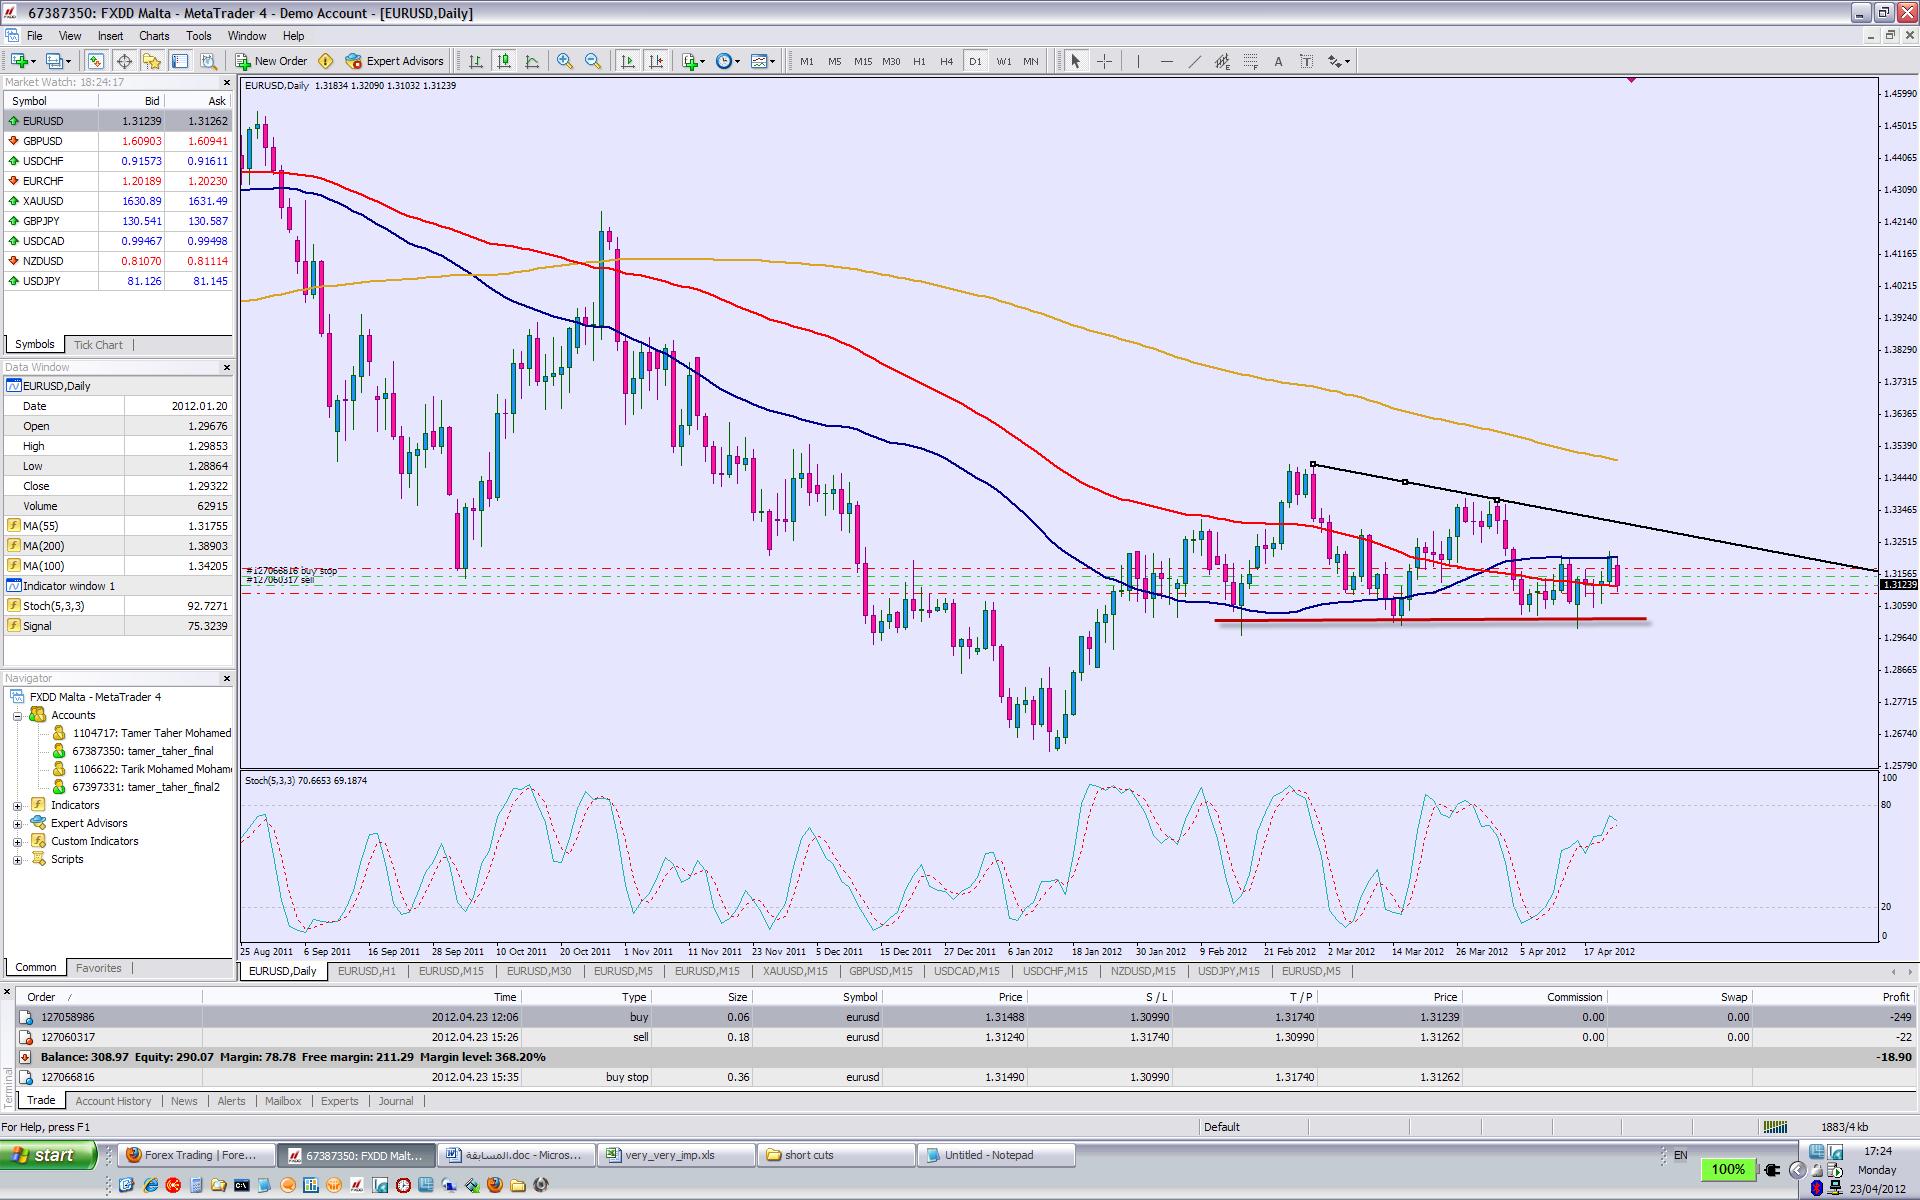The height and width of the screenshot is (1200, 1920).
Task: Open the Indicators dropdown arrow
Action: pos(703,61)
